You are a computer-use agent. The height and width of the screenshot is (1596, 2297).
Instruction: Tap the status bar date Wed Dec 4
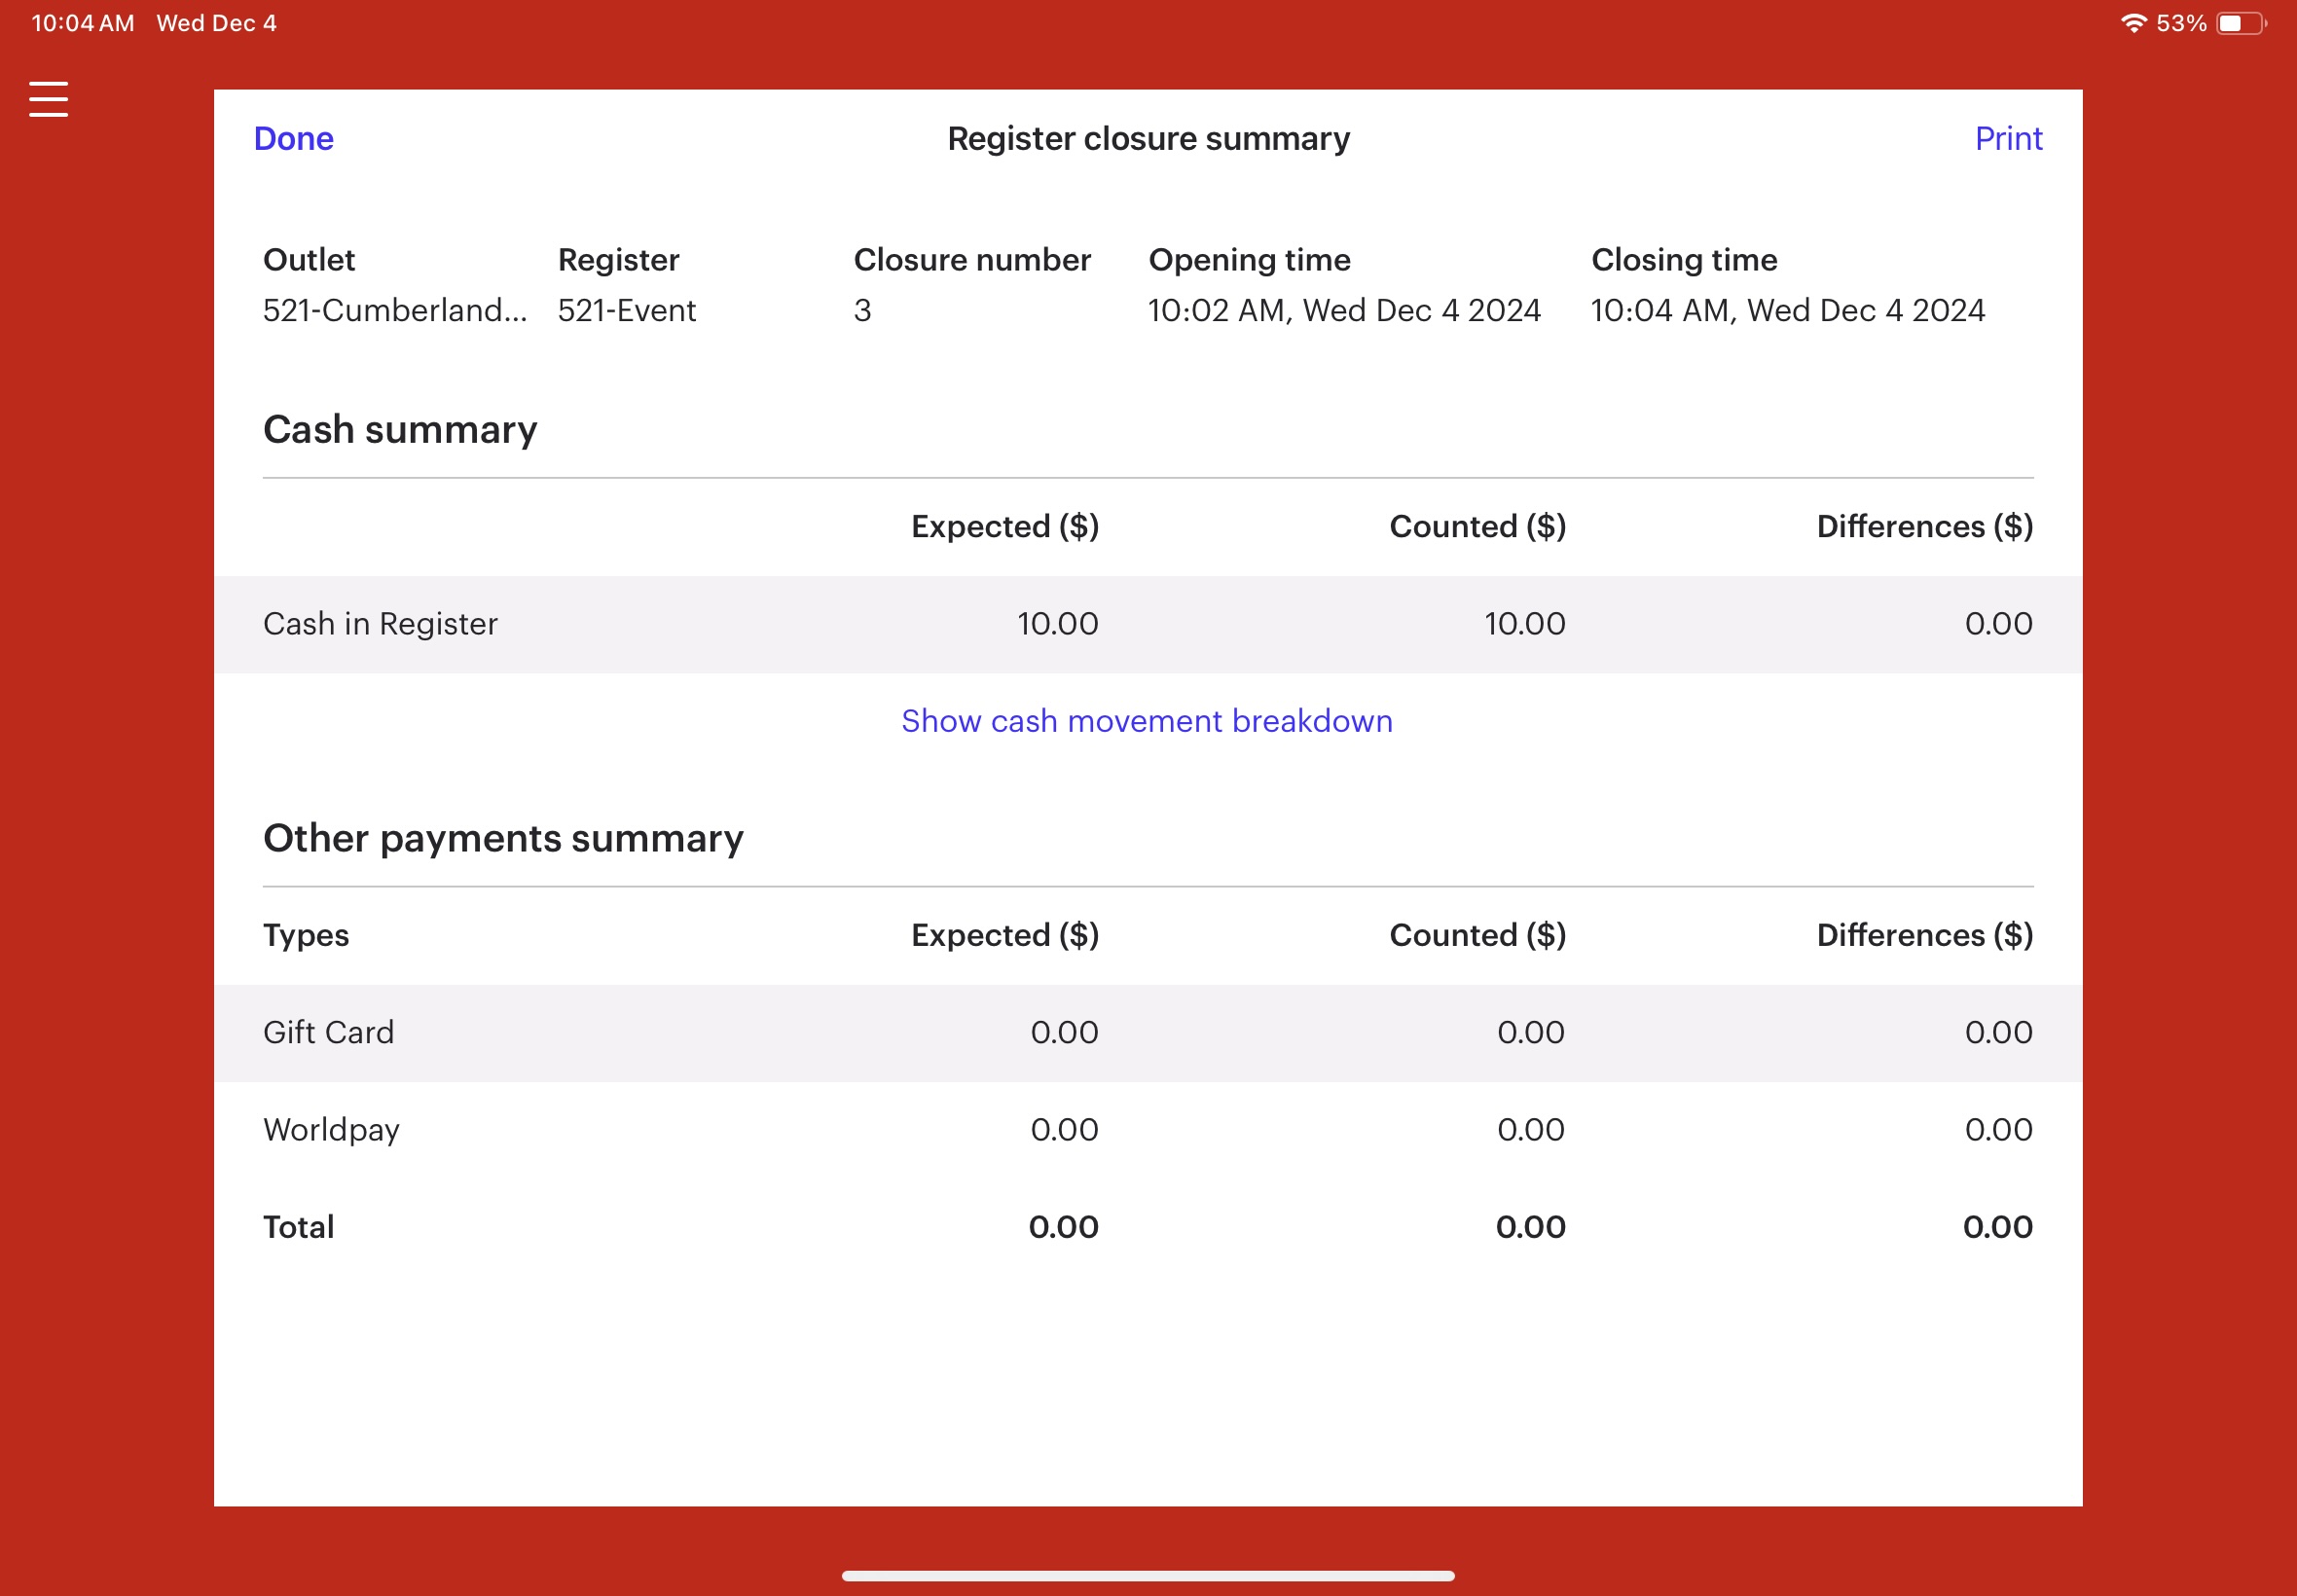pyautogui.click(x=216, y=23)
